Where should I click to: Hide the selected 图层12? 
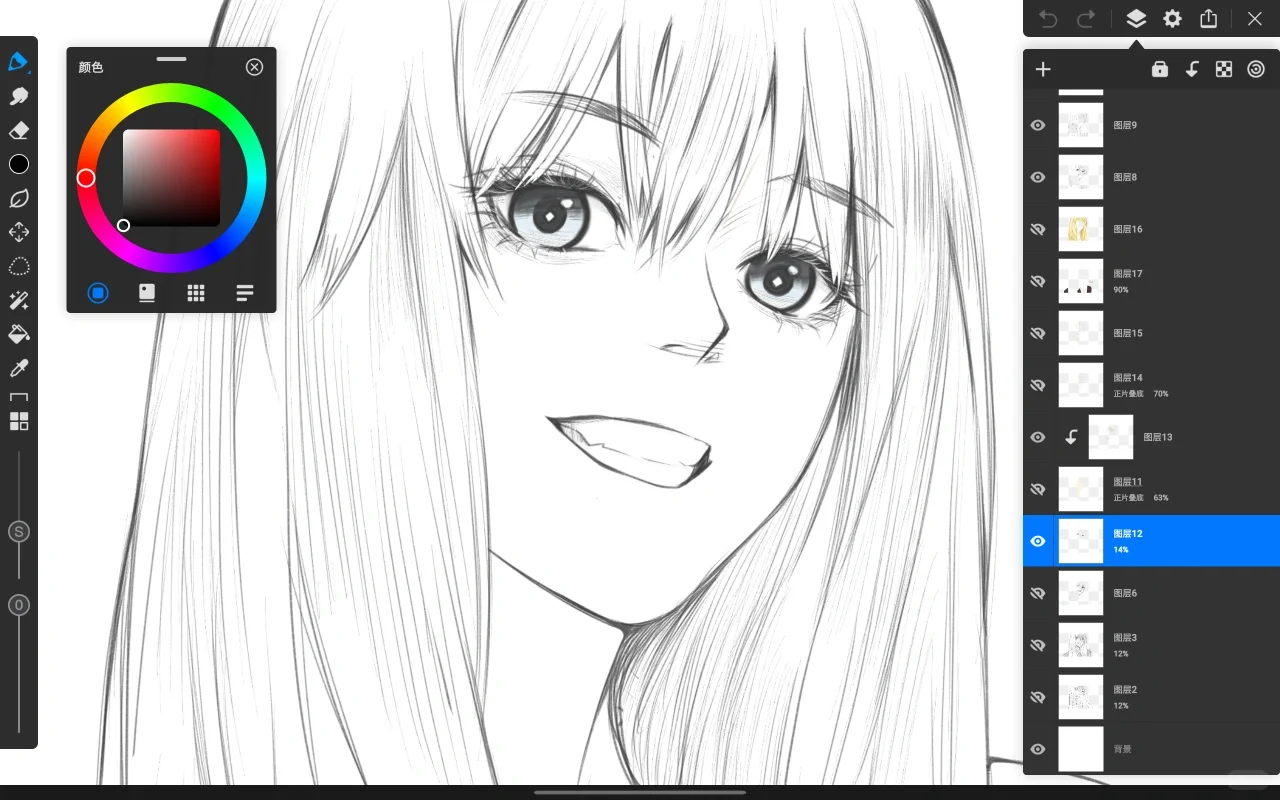click(x=1038, y=541)
